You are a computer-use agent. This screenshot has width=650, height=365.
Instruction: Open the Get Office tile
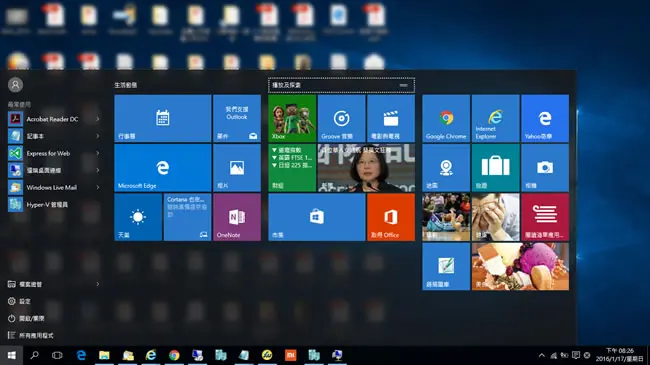pyautogui.click(x=390, y=217)
